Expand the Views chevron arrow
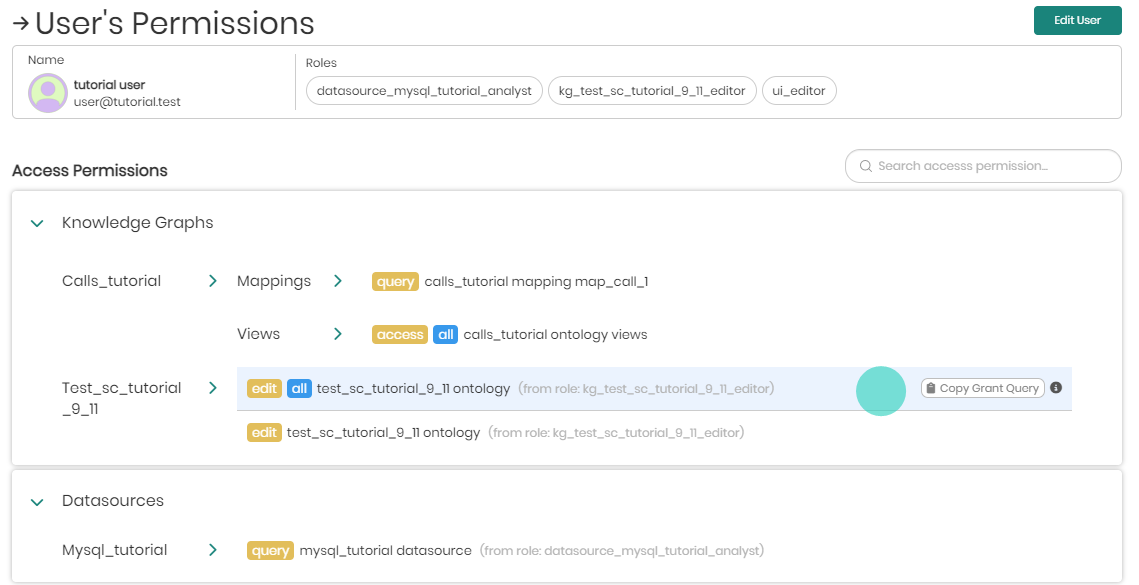 (x=338, y=334)
